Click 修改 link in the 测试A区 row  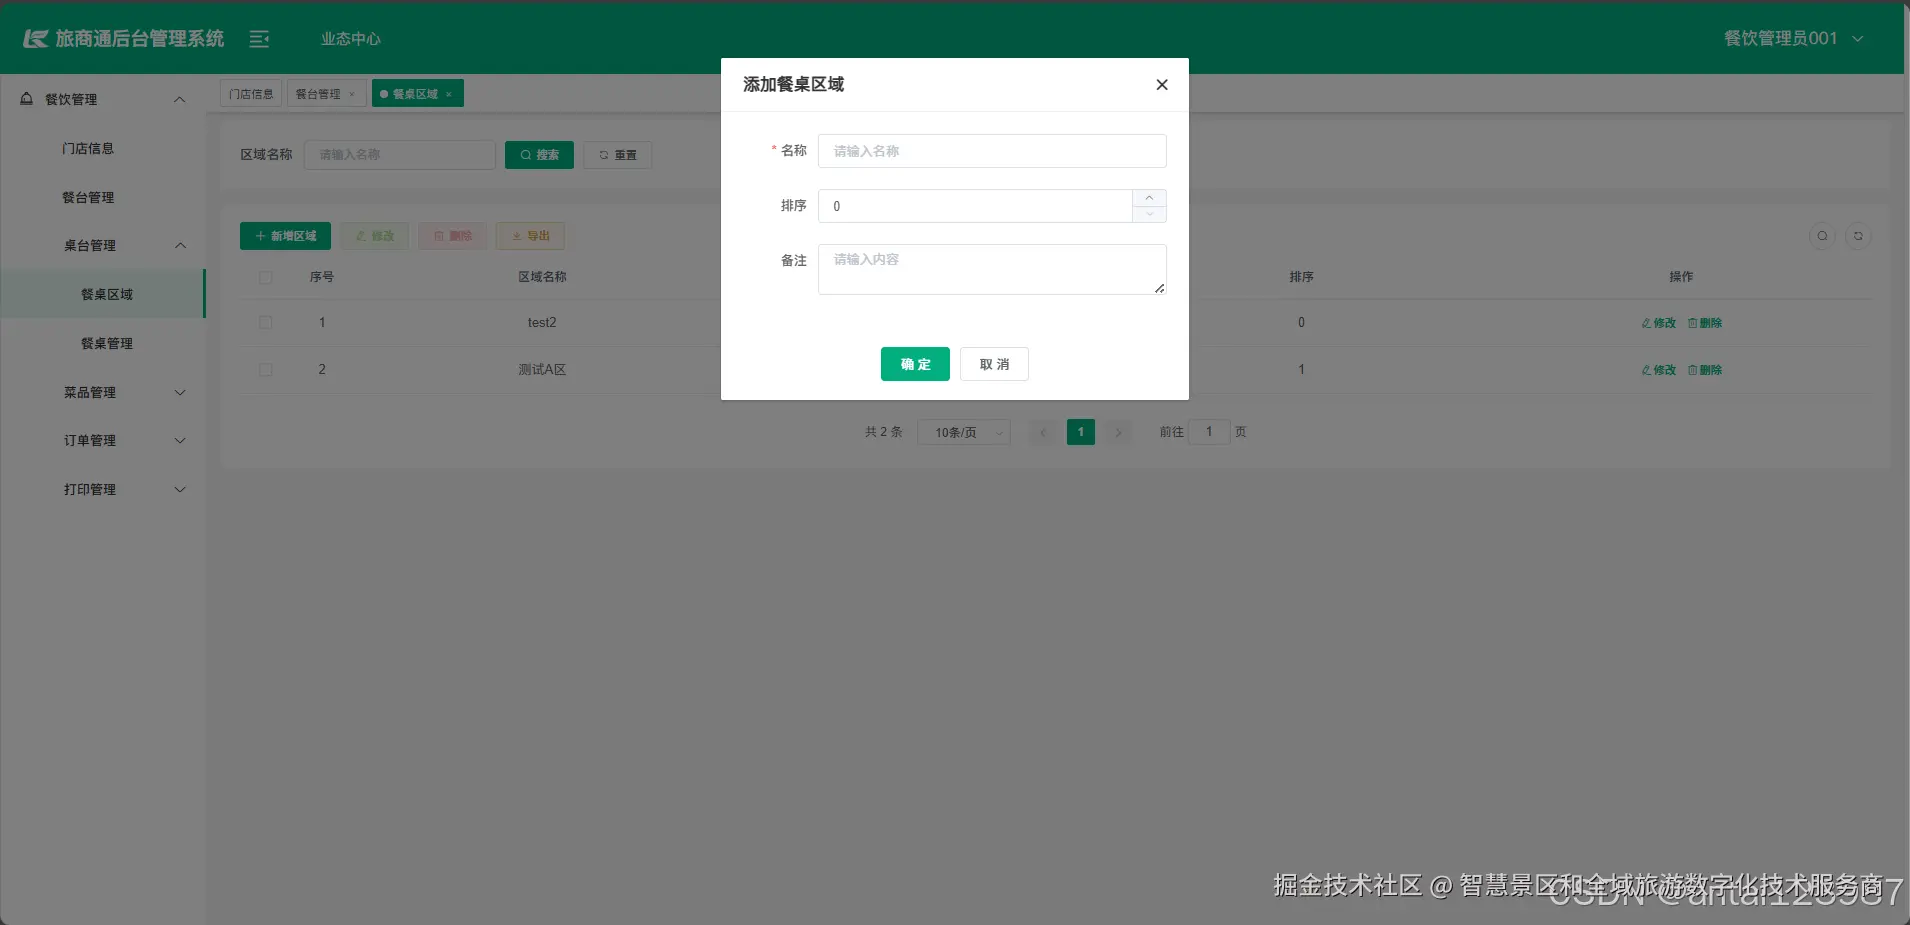coord(1659,370)
